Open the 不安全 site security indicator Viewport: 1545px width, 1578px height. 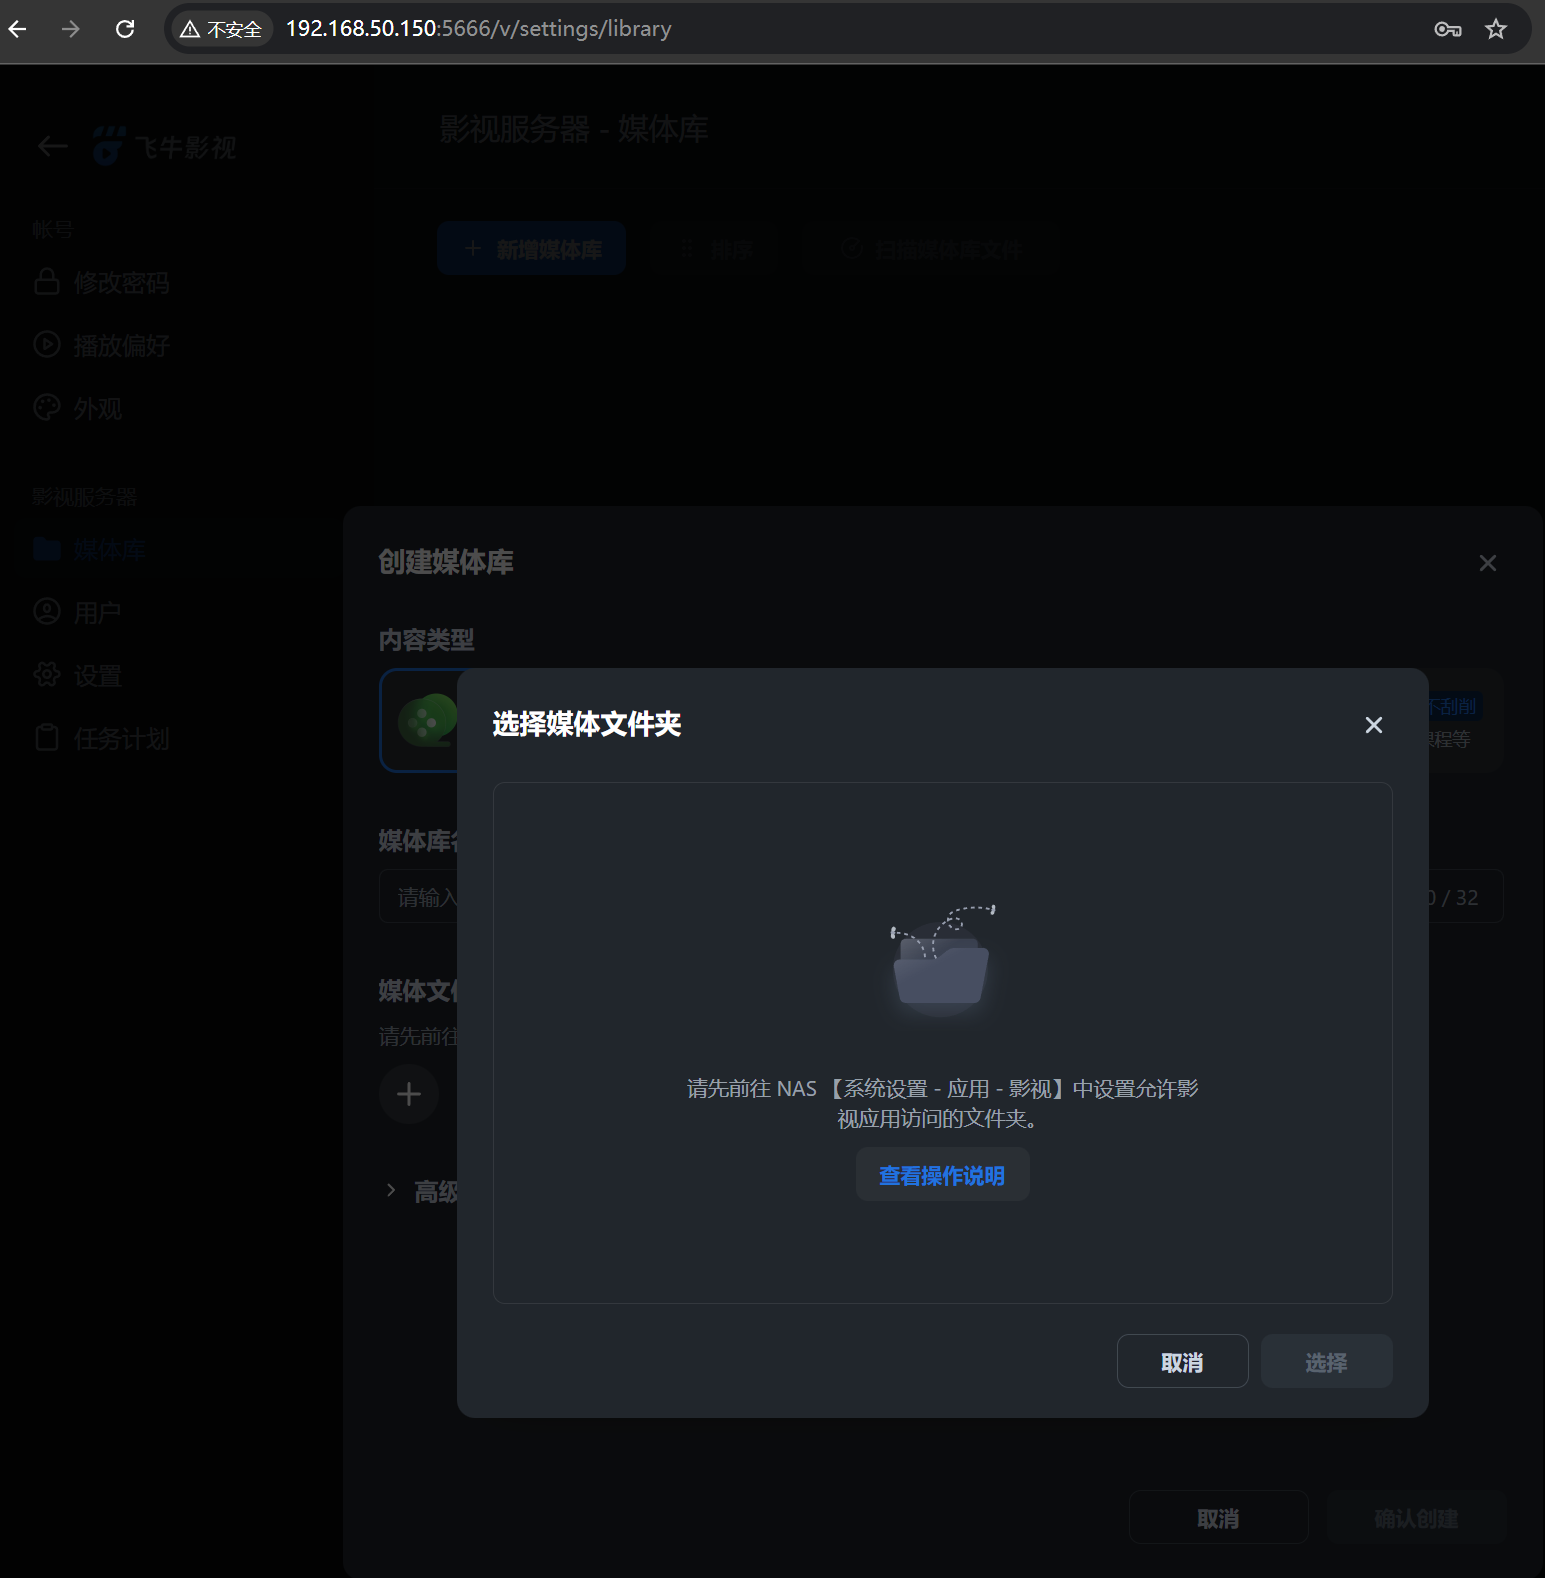221,29
